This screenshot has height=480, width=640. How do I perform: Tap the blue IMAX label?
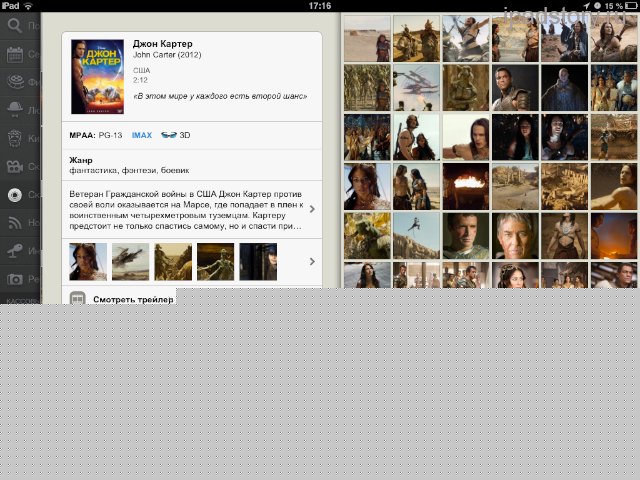point(142,135)
